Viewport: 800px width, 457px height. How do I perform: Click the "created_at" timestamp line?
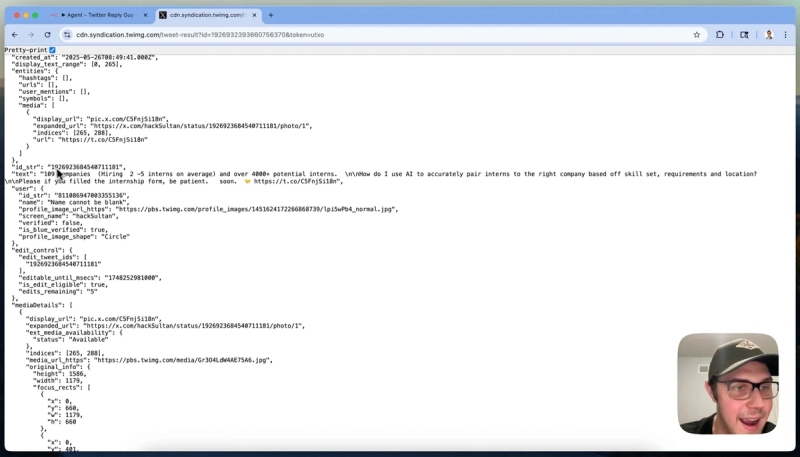coord(85,58)
